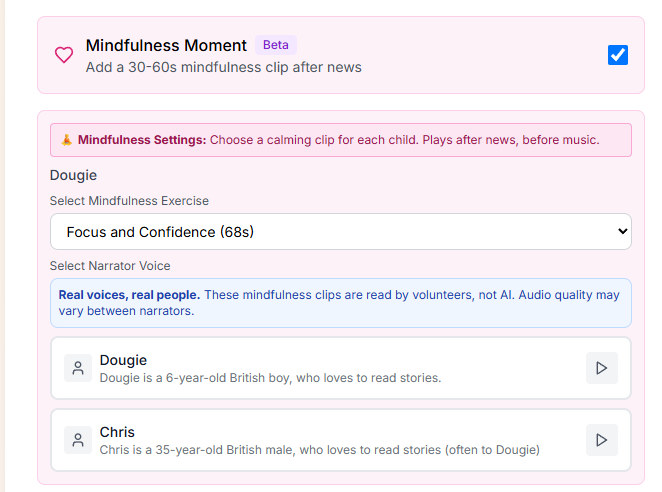The image size is (662, 492).
Task: Open the Focus and Confidence exercise dropdown
Action: pos(340,232)
